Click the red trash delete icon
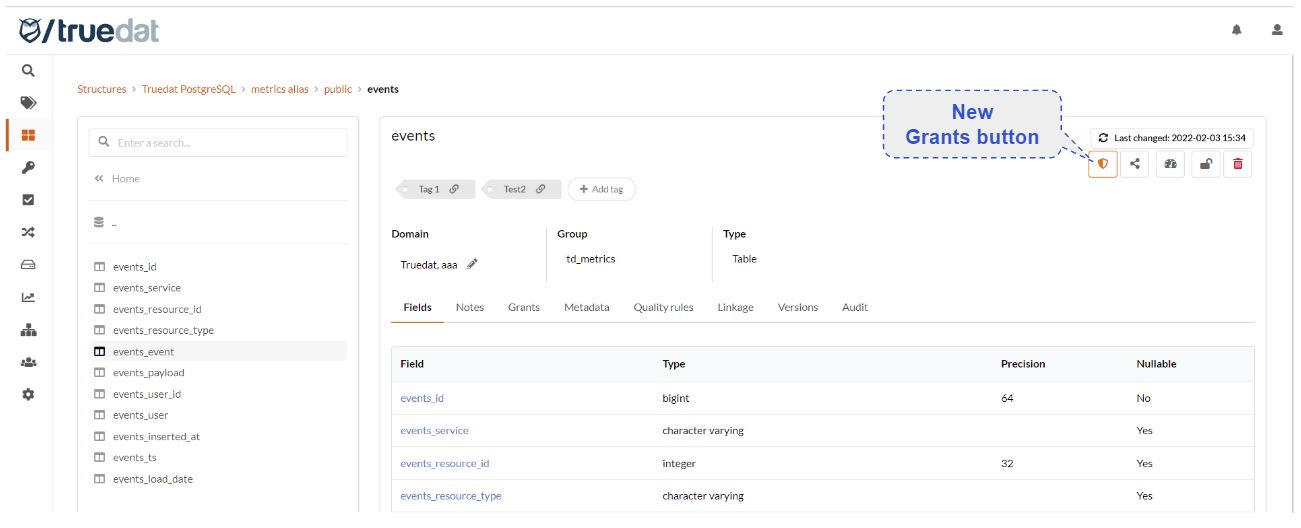 1237,164
